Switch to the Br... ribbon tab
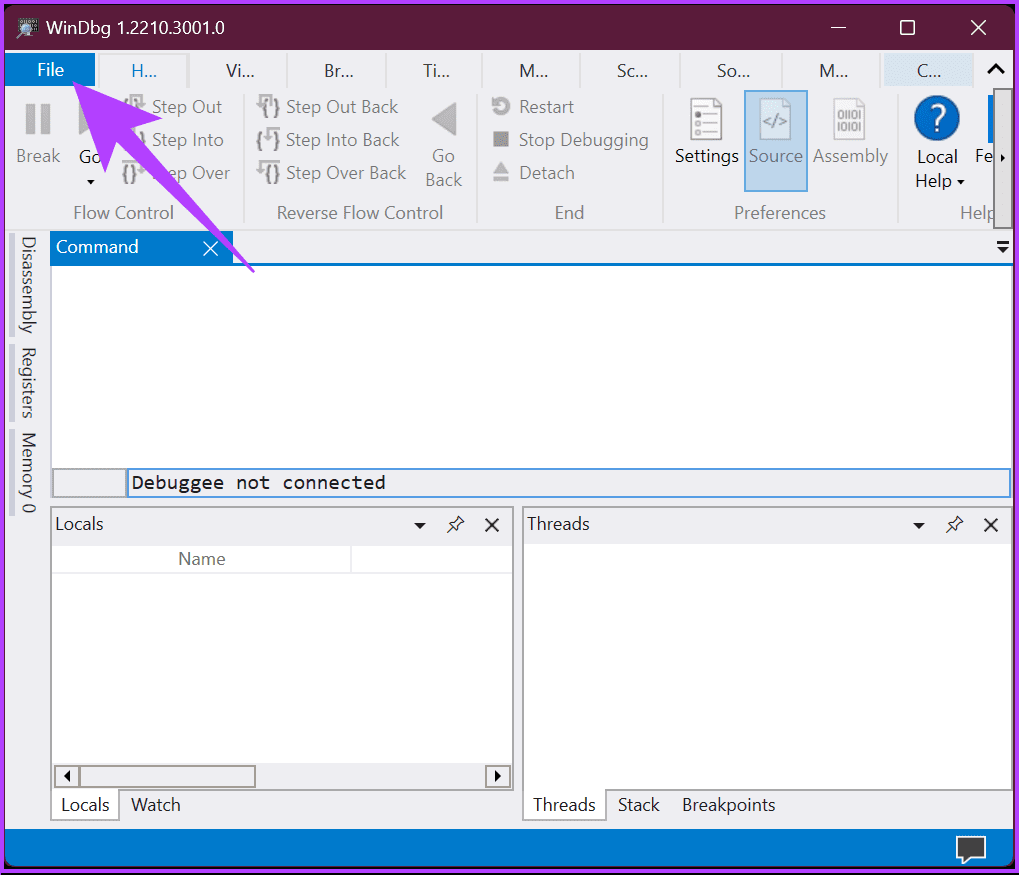Viewport: 1019px width, 875px height. click(339, 70)
